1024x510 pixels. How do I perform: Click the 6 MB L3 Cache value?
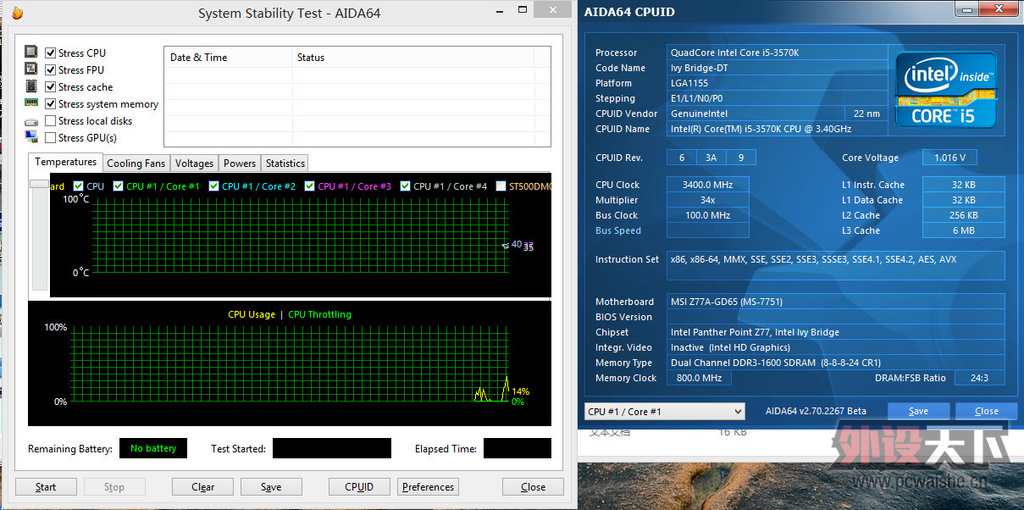pyautogui.click(x=963, y=231)
